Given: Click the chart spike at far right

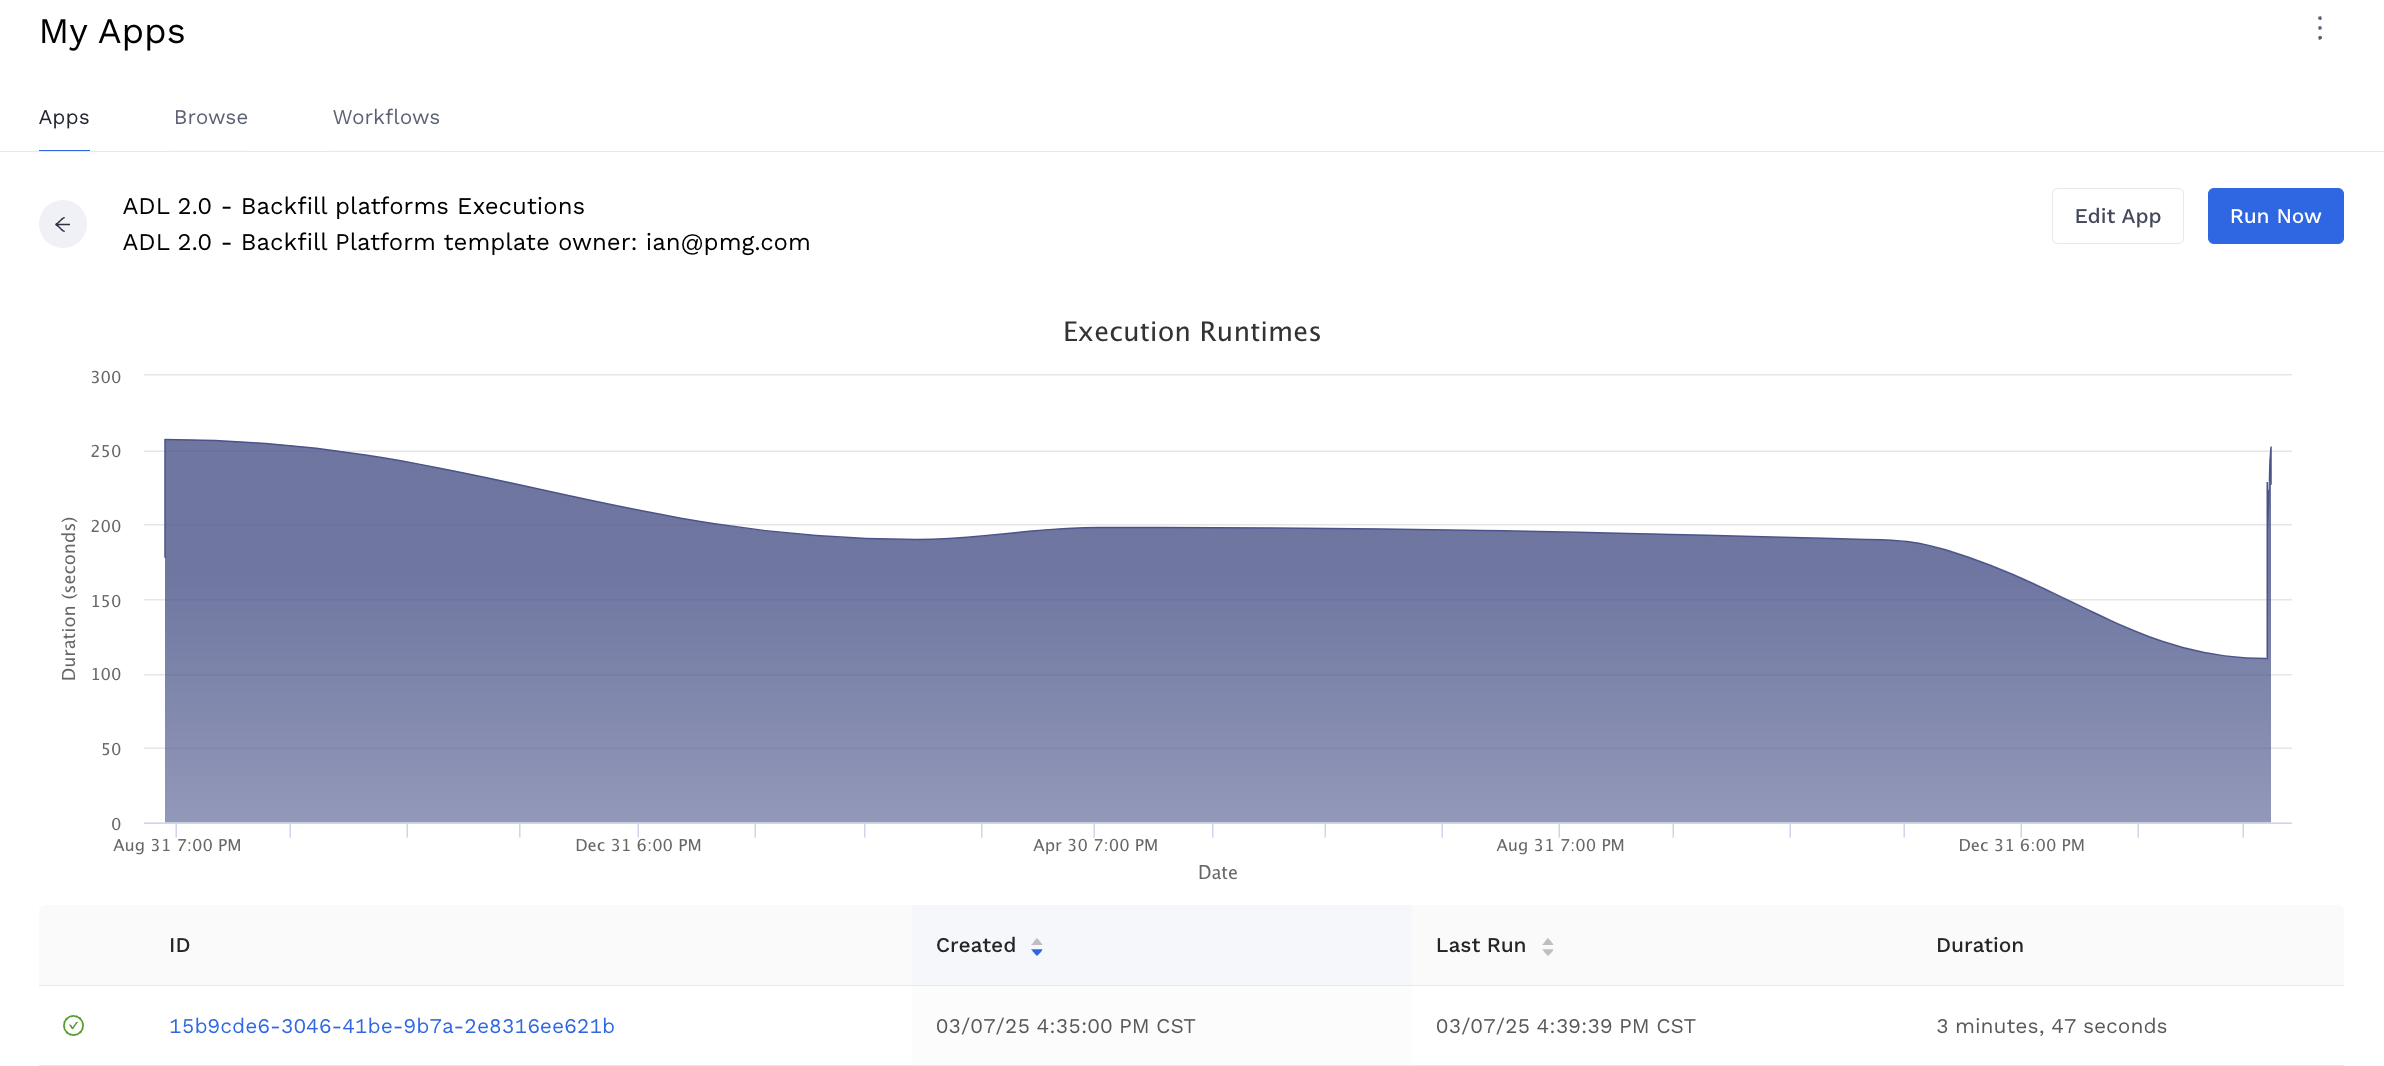Looking at the screenshot, I should pos(2269,468).
